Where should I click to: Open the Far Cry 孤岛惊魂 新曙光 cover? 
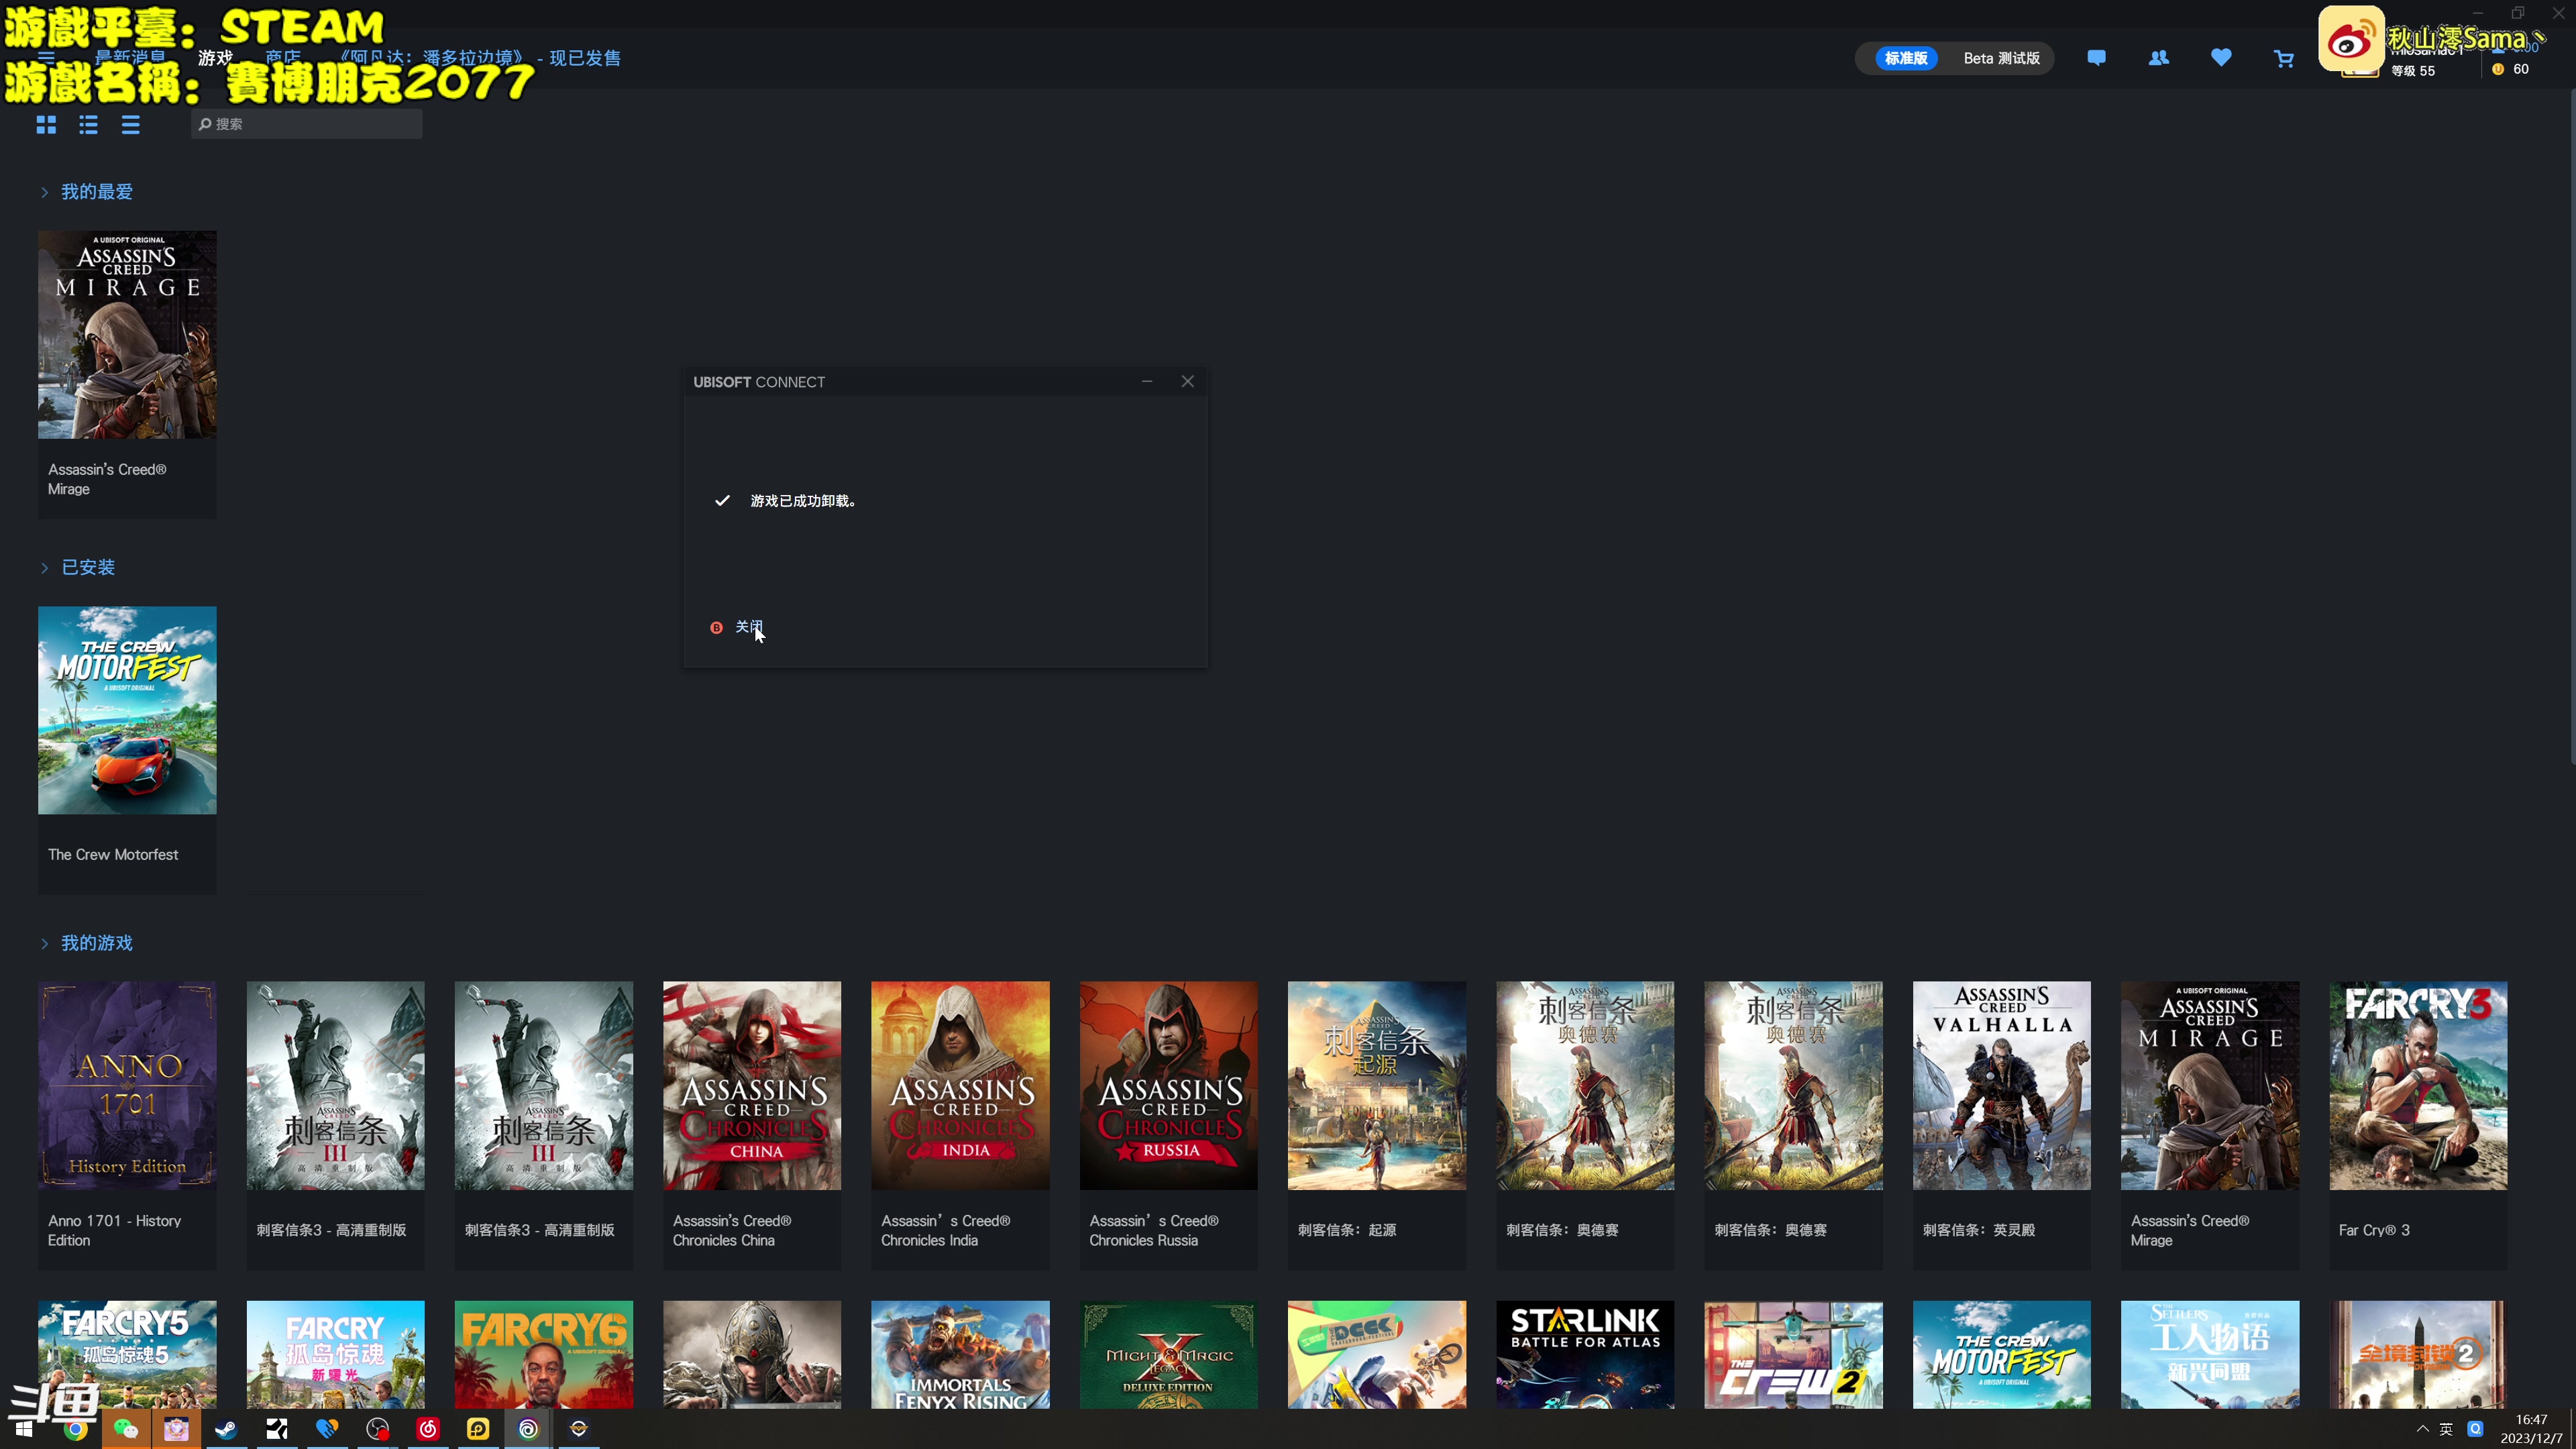coord(335,1355)
